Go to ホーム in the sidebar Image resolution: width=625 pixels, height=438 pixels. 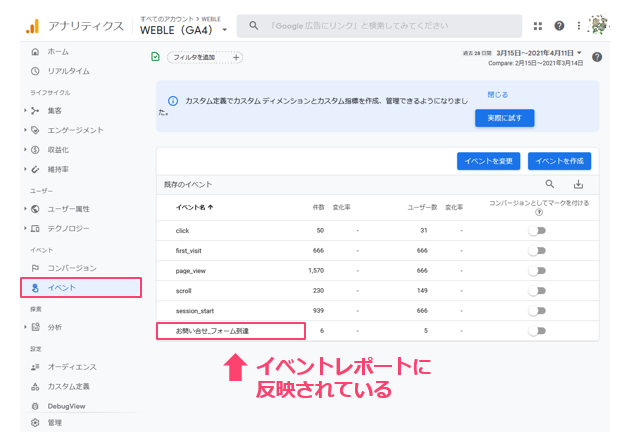tap(58, 52)
